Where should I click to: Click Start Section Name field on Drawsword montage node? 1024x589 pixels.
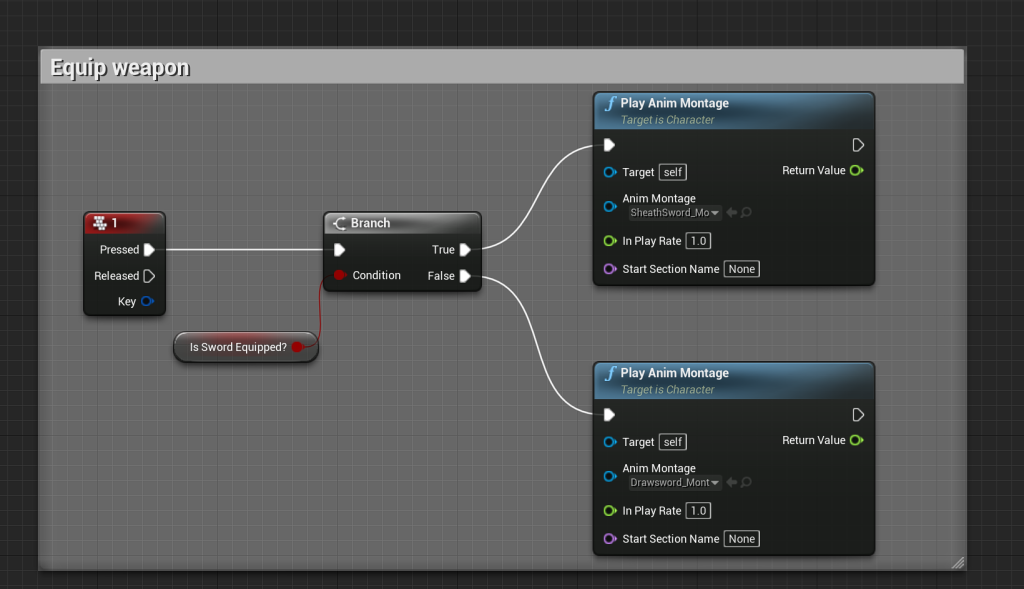coord(741,539)
